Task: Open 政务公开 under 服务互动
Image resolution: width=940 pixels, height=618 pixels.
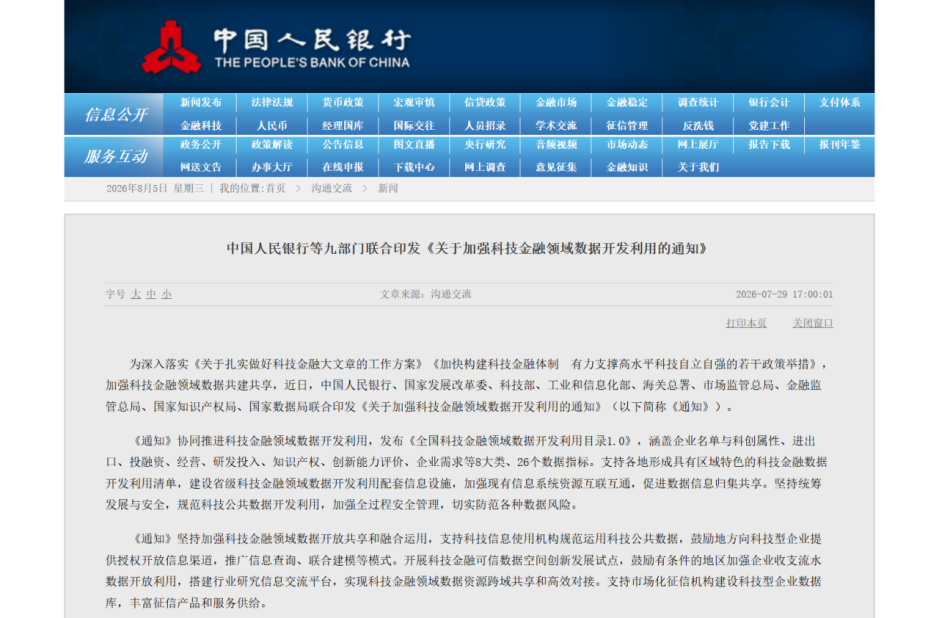Action: 201,144
